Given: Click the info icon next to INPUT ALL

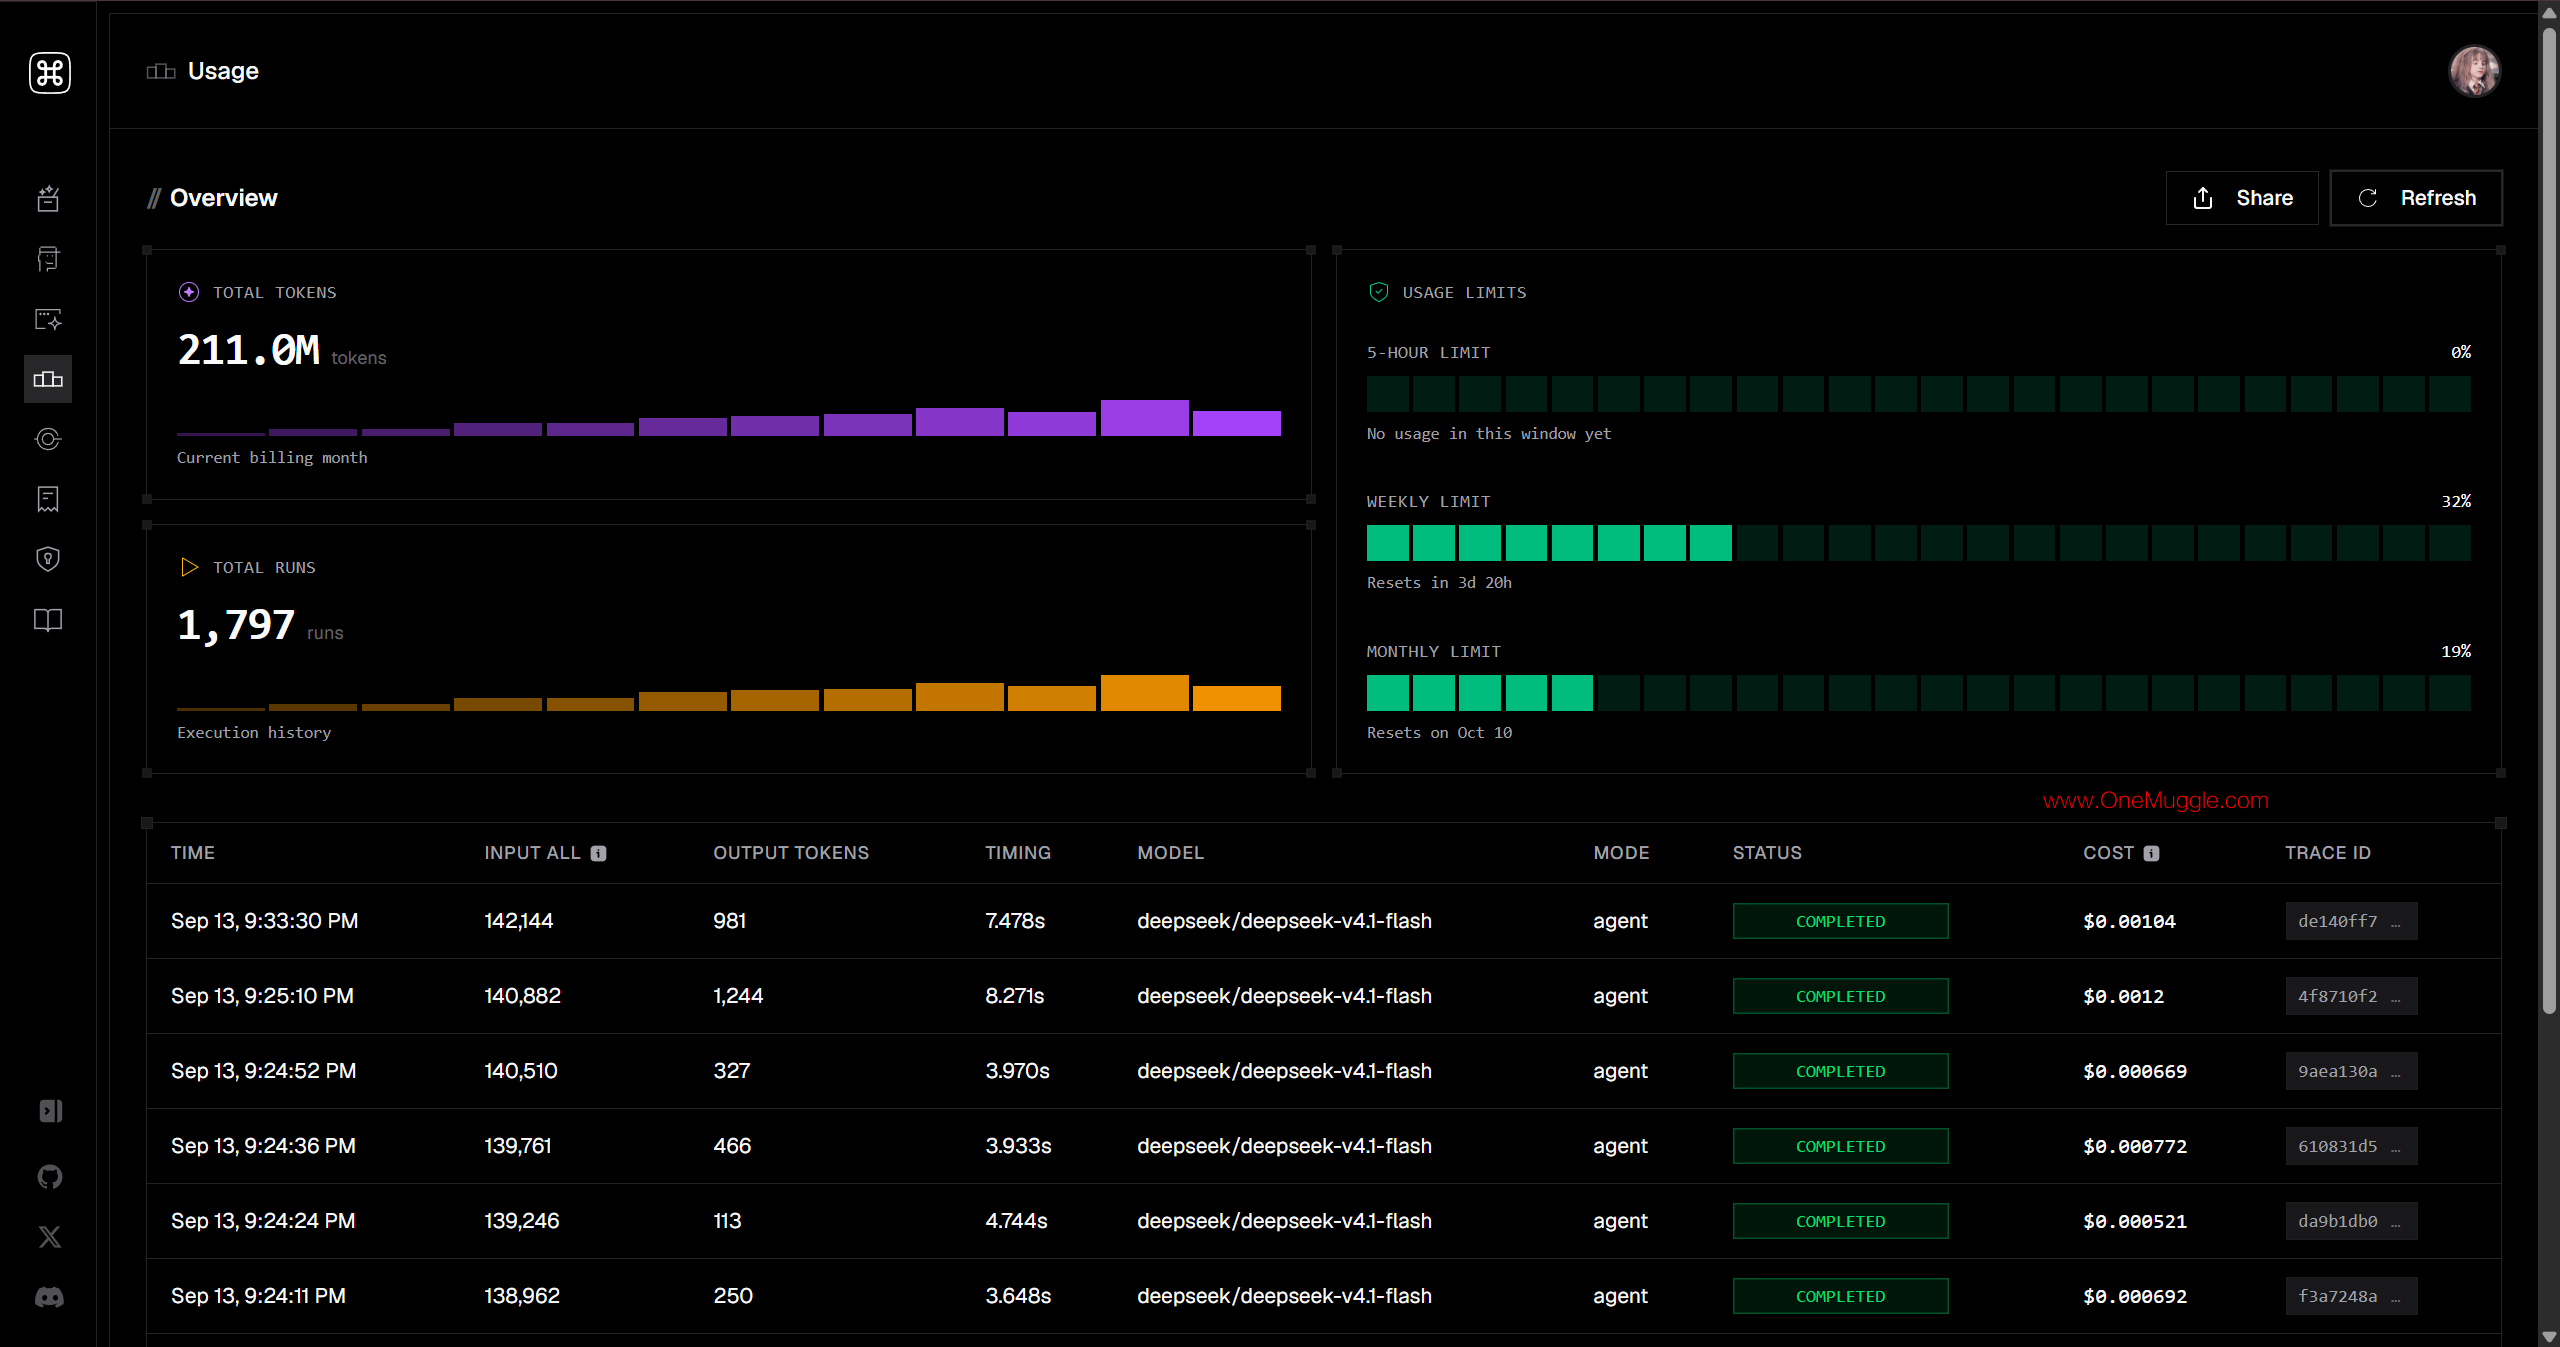Looking at the screenshot, I should [598, 853].
